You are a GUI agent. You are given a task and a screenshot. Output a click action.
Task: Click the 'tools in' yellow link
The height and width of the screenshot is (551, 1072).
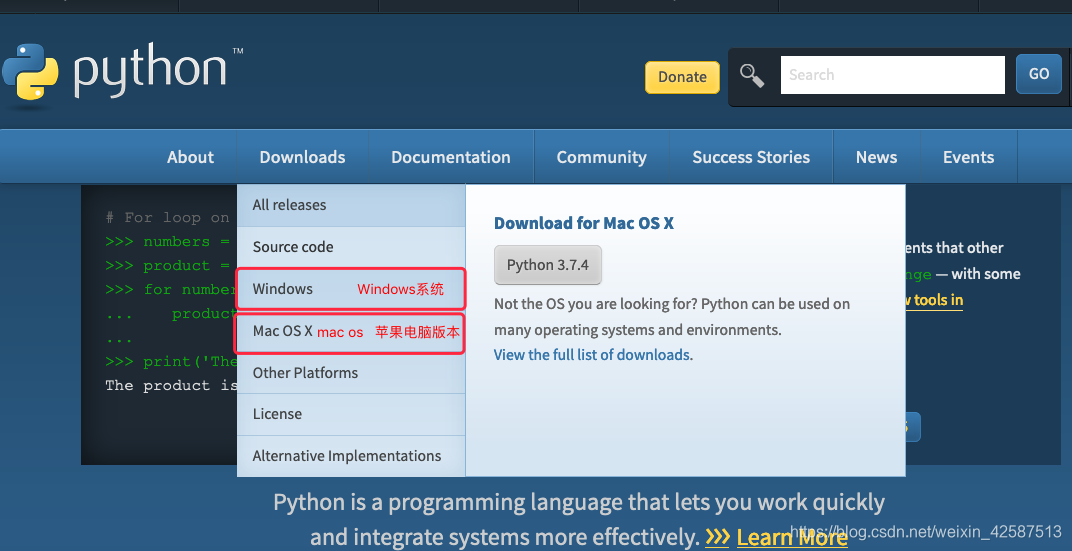[935, 300]
